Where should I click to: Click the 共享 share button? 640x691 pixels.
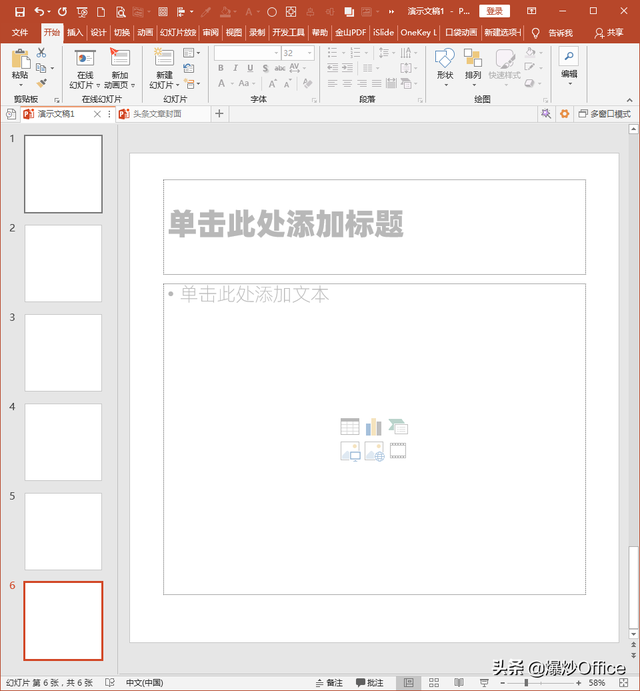tap(609, 33)
